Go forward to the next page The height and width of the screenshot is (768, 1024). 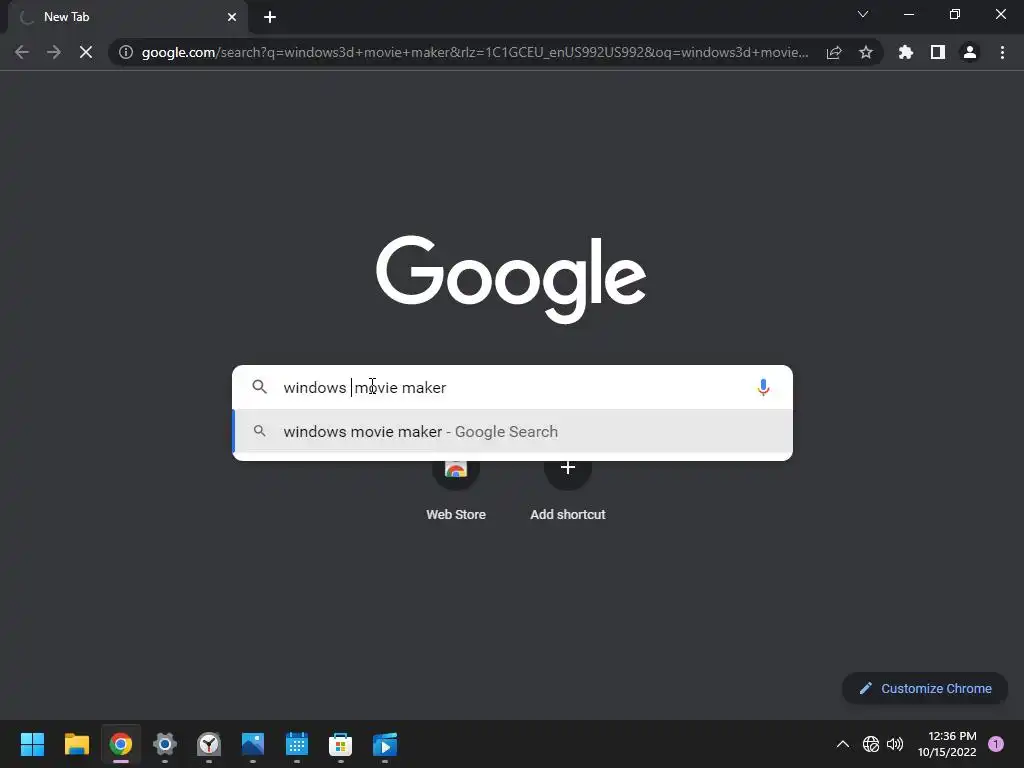[54, 52]
